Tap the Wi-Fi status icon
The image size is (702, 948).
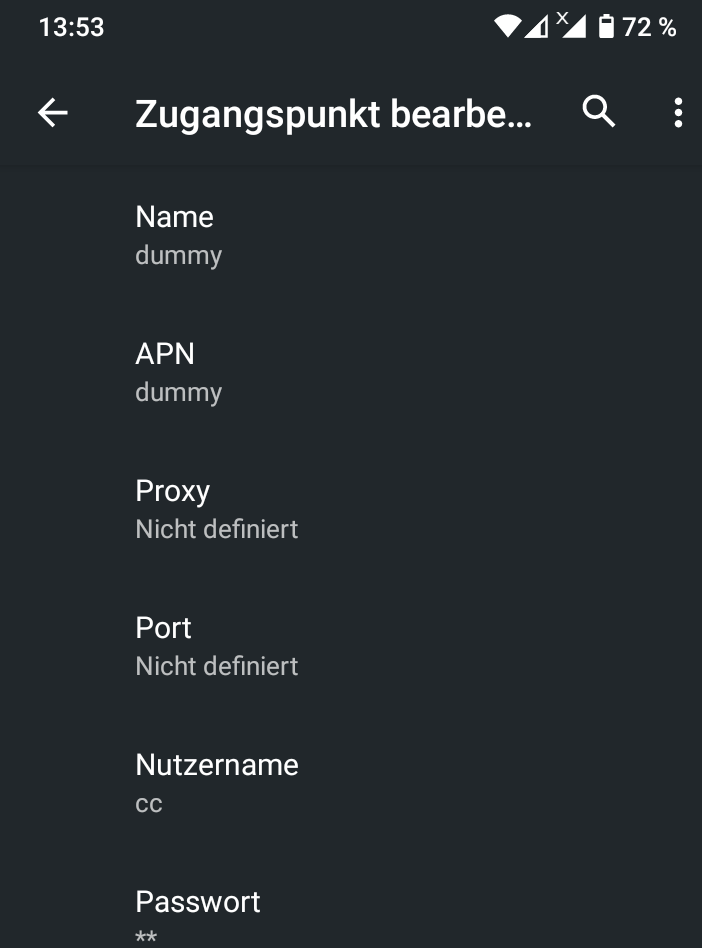tap(508, 27)
